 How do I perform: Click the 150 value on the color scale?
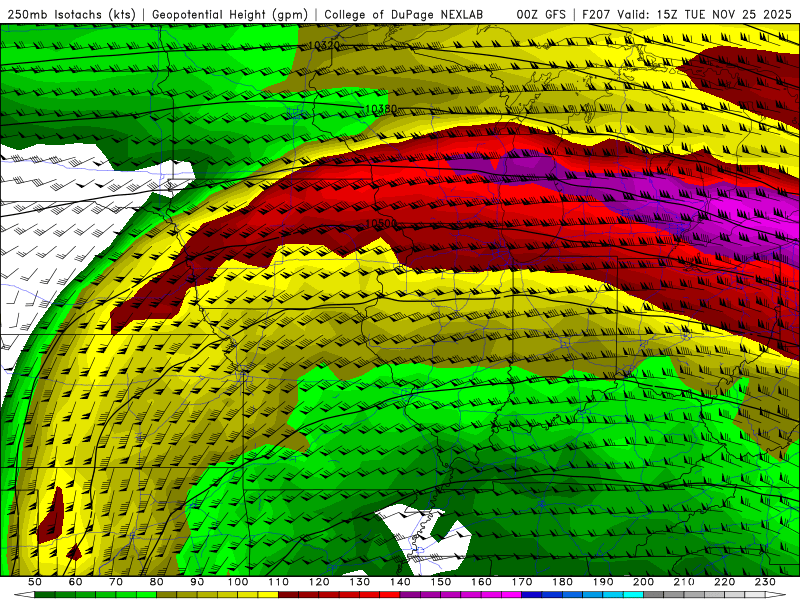point(440,582)
